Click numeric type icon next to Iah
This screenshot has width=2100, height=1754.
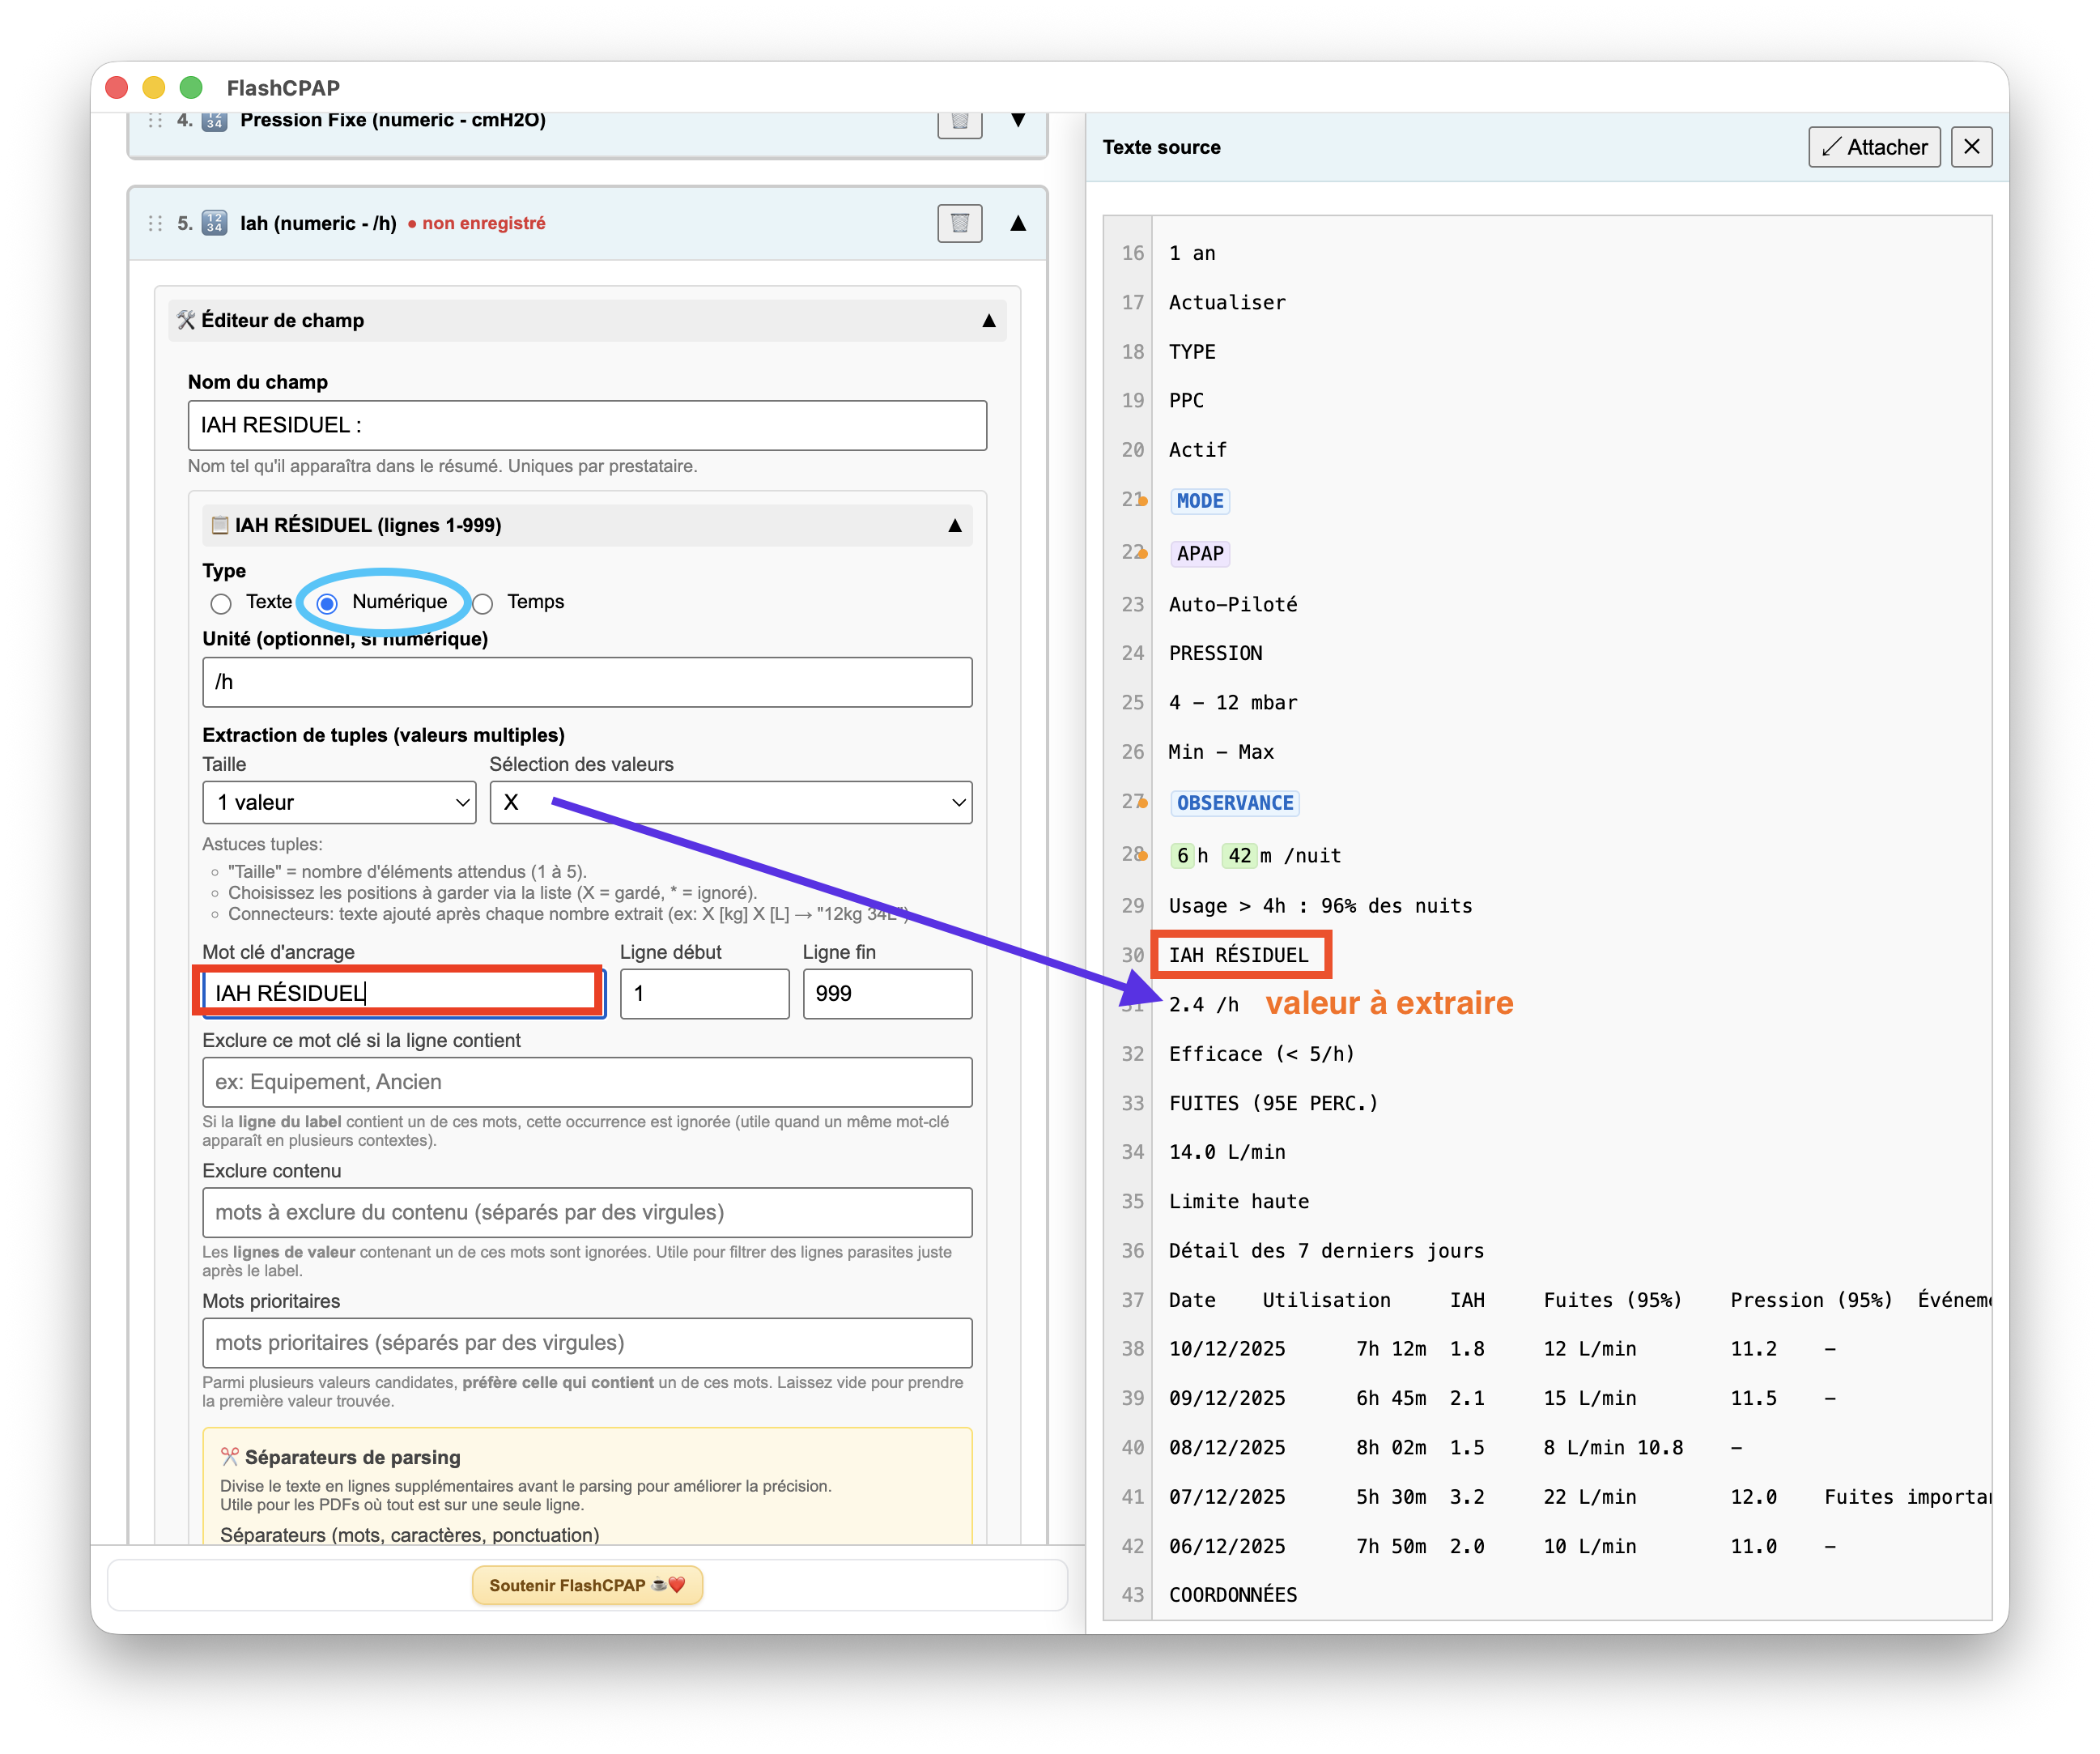[214, 223]
